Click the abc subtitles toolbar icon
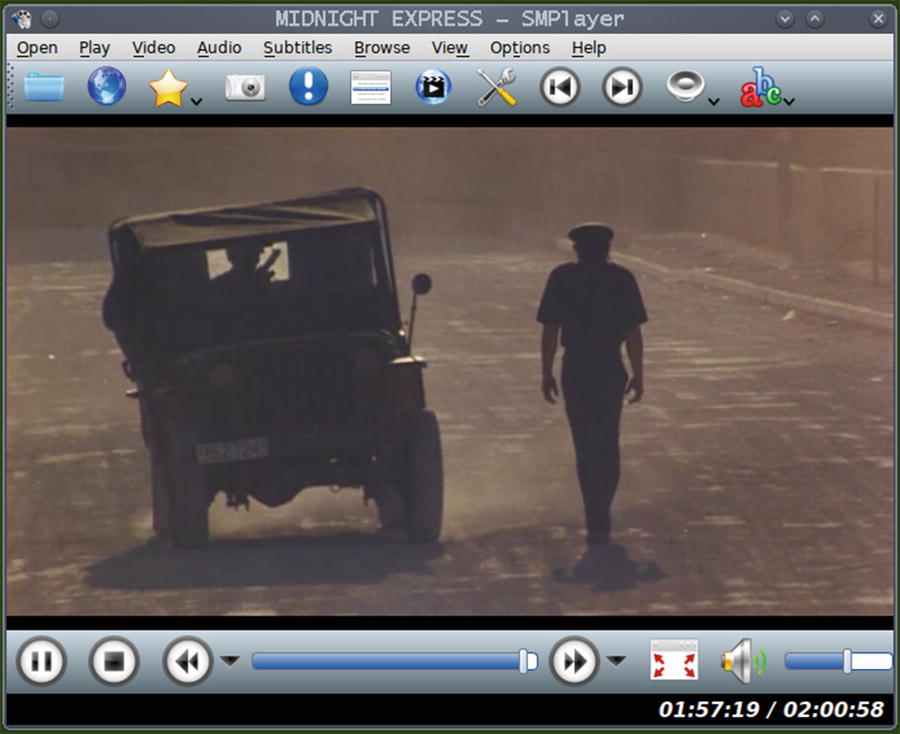The image size is (900, 734). tap(760, 87)
